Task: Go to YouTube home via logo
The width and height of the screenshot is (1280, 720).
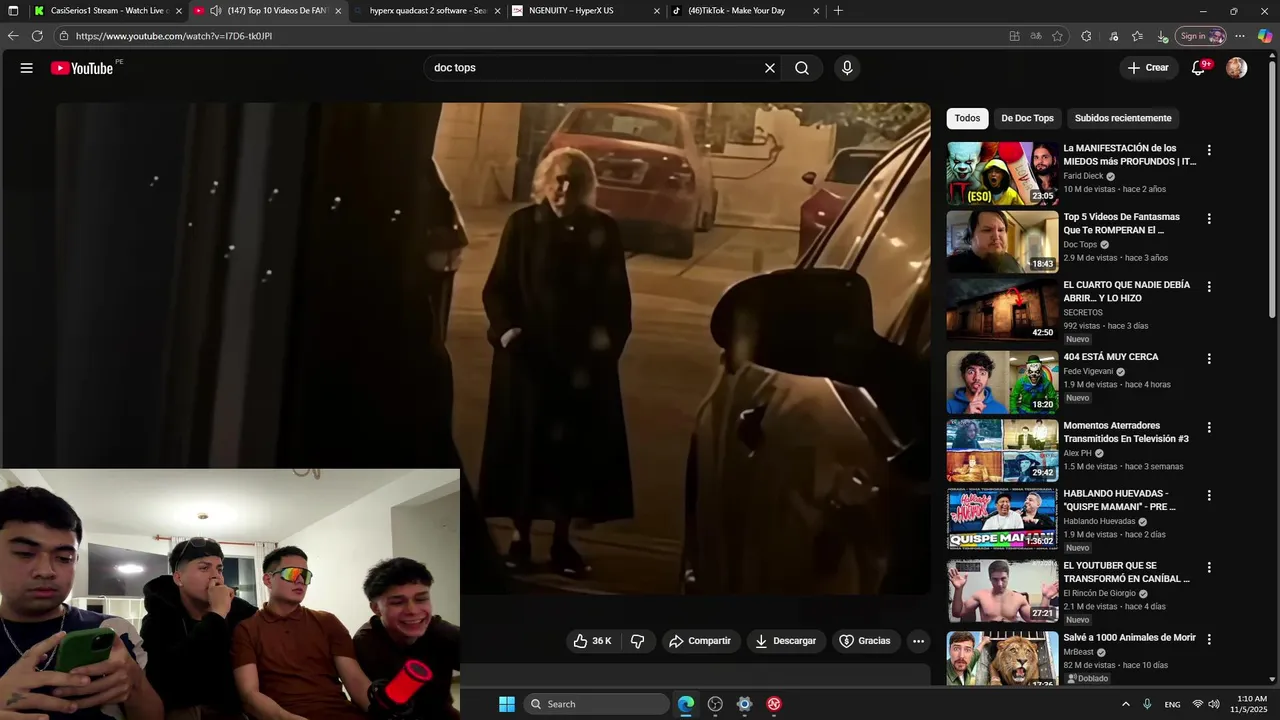Action: (83, 68)
